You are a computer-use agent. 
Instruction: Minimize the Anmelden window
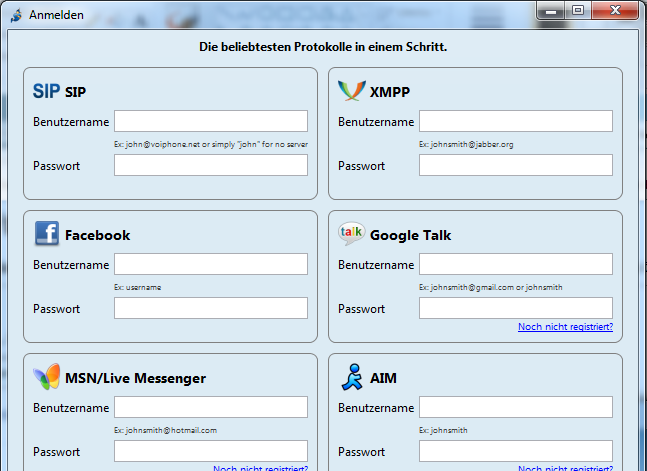click(x=551, y=10)
